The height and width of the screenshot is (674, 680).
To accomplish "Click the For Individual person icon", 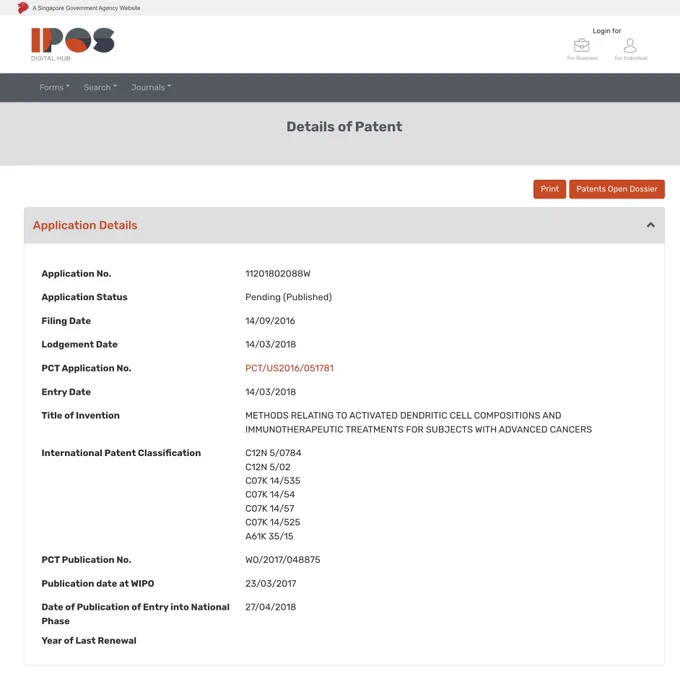I will (x=630, y=45).
